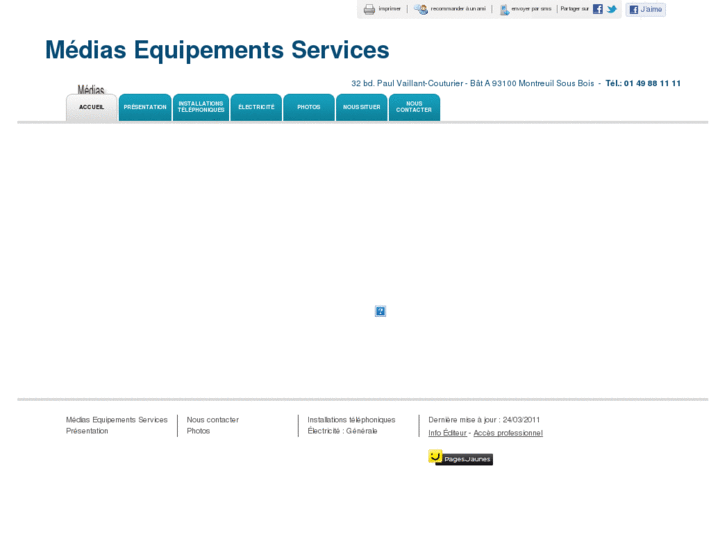Click footer Médias Equipements Services link
The width and height of the screenshot is (727, 545).
(116, 420)
